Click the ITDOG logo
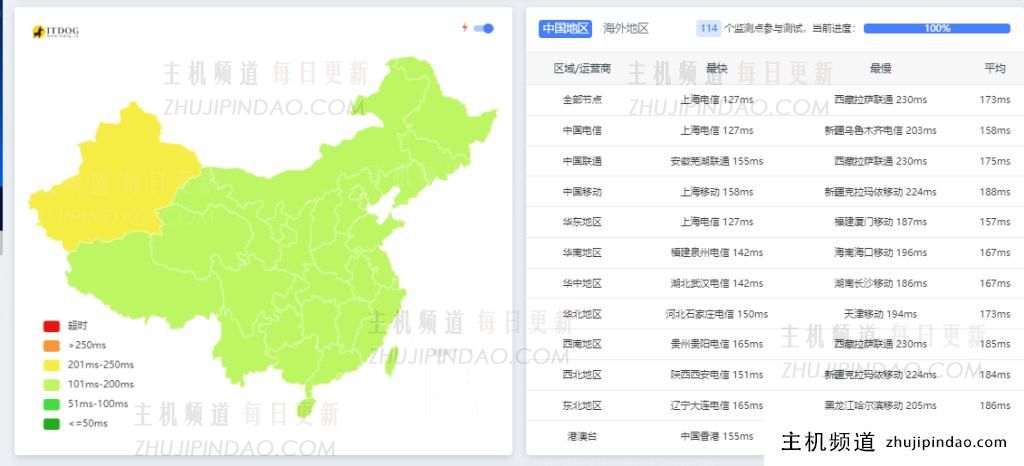This screenshot has height=466, width=1024. tap(55, 32)
